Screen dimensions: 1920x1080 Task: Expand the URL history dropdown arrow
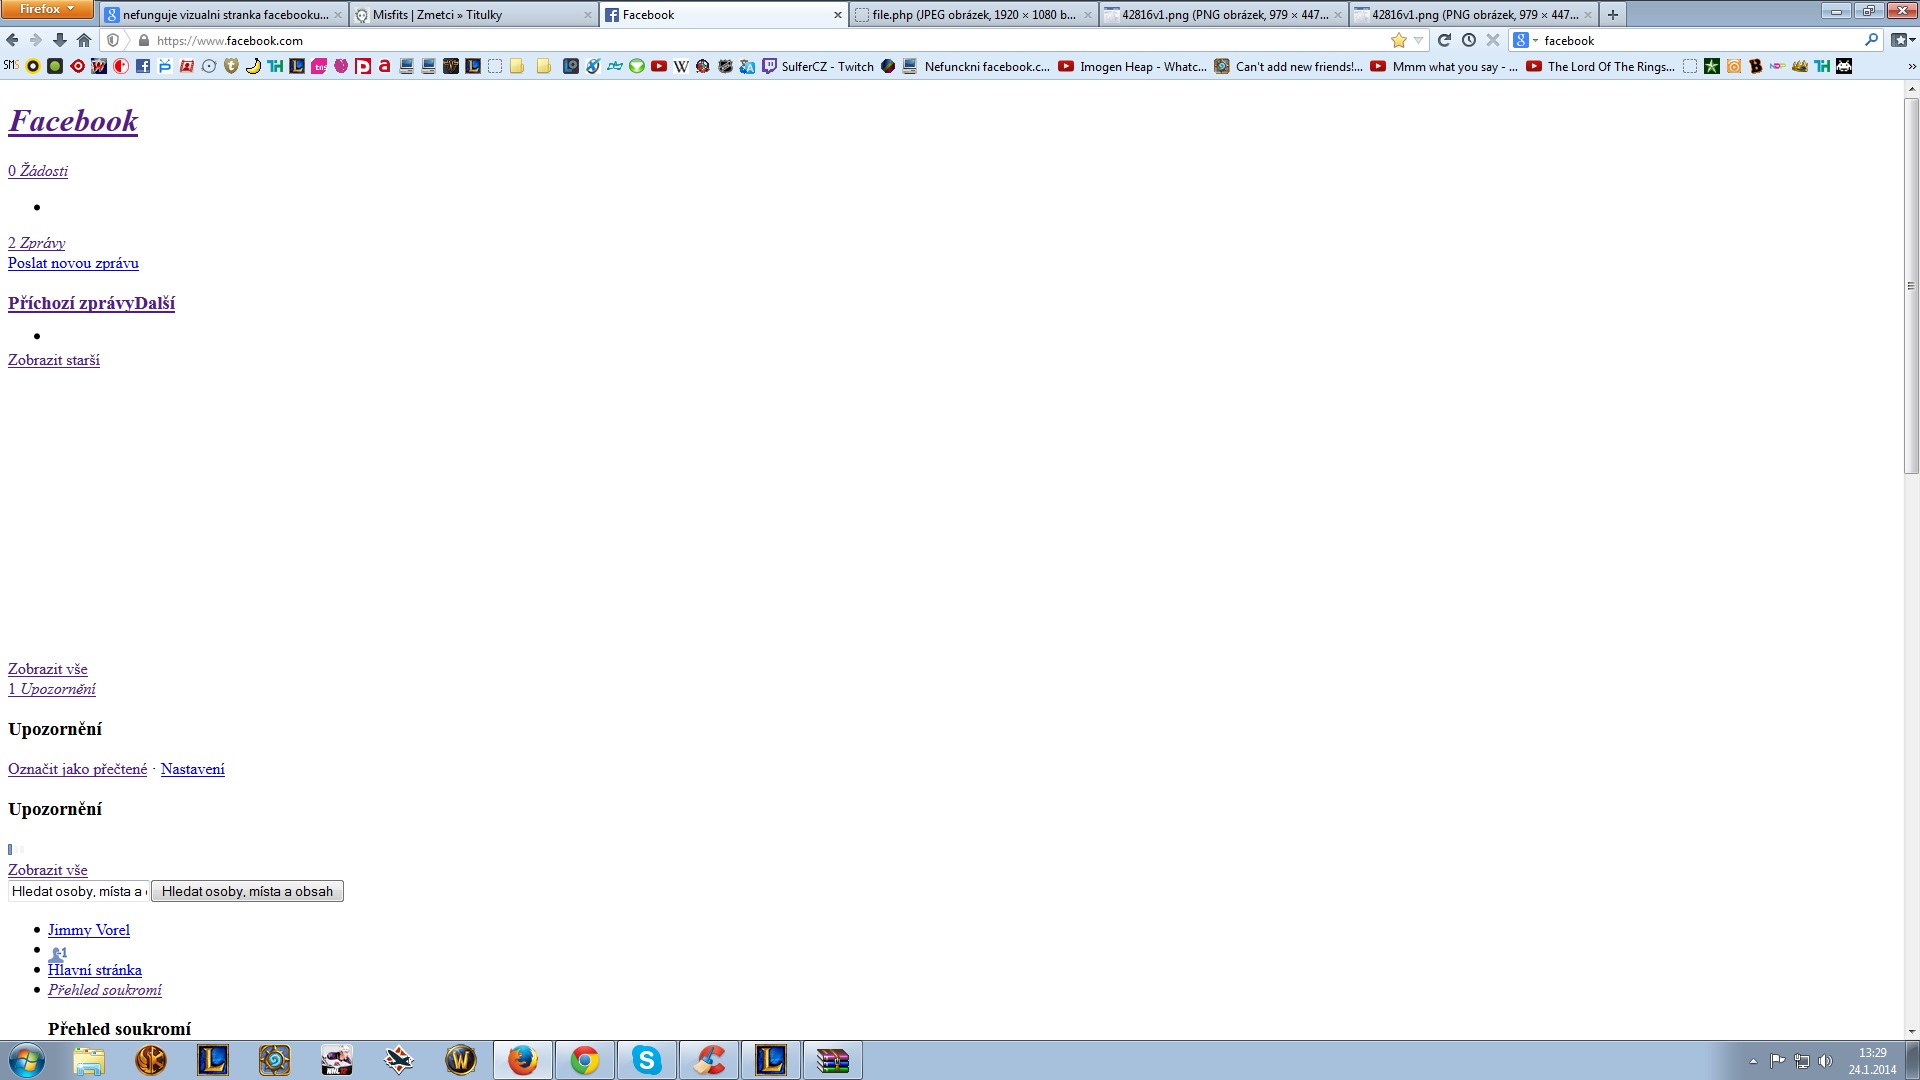[1418, 40]
